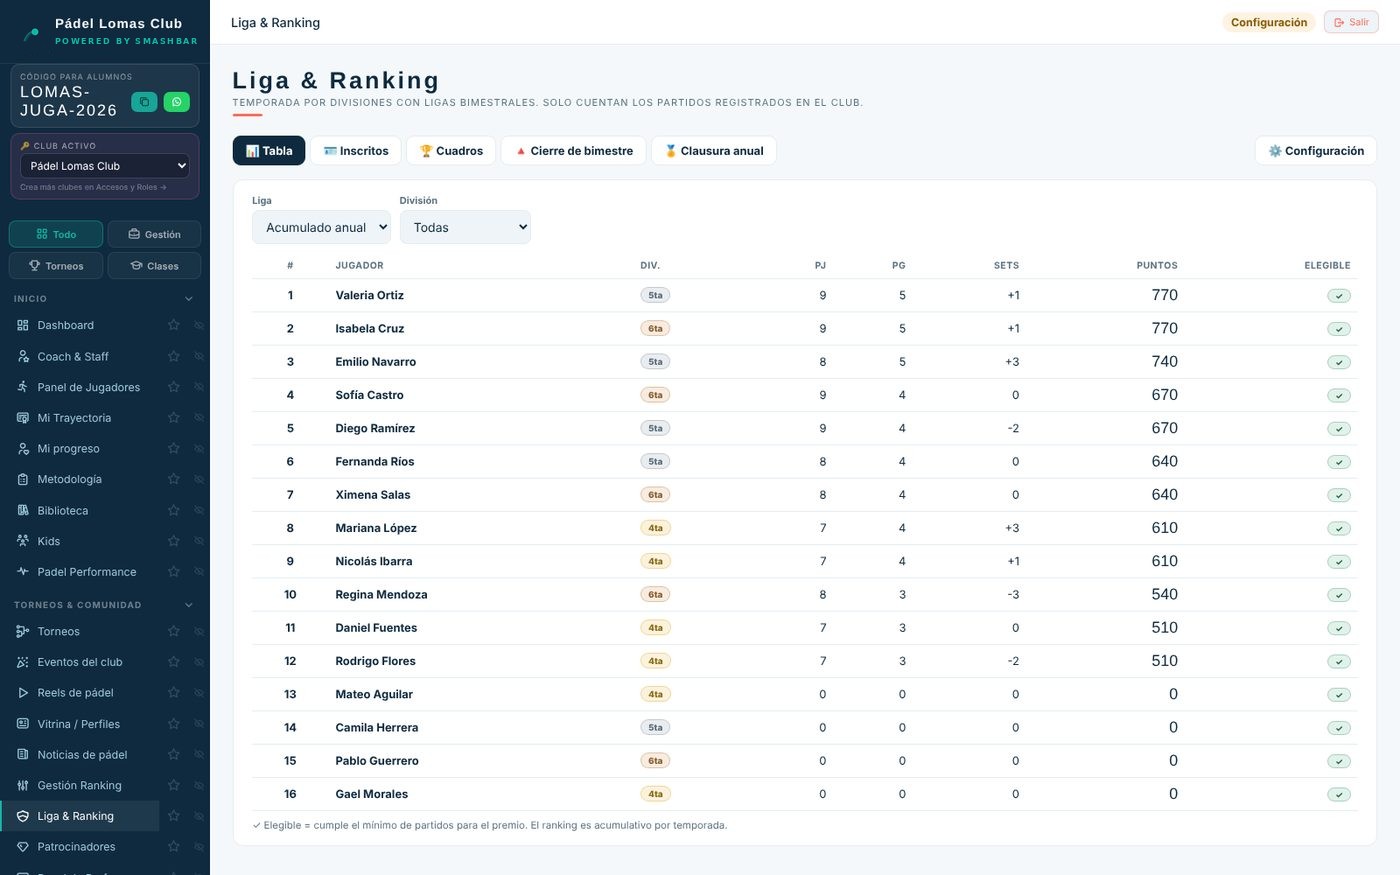Hide the Coach & Staff menu item

(x=199, y=356)
